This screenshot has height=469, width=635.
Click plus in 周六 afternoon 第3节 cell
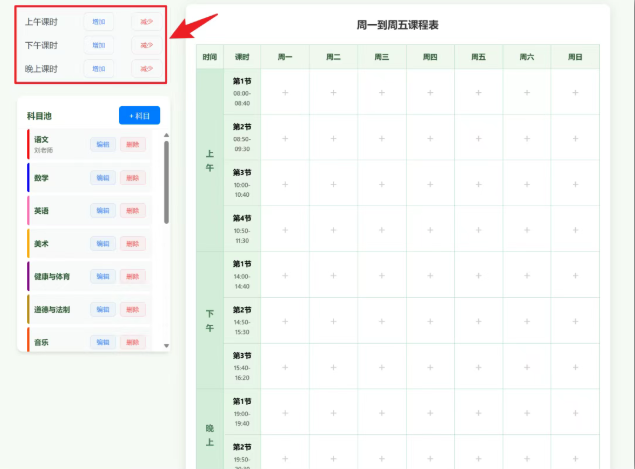click(x=527, y=366)
